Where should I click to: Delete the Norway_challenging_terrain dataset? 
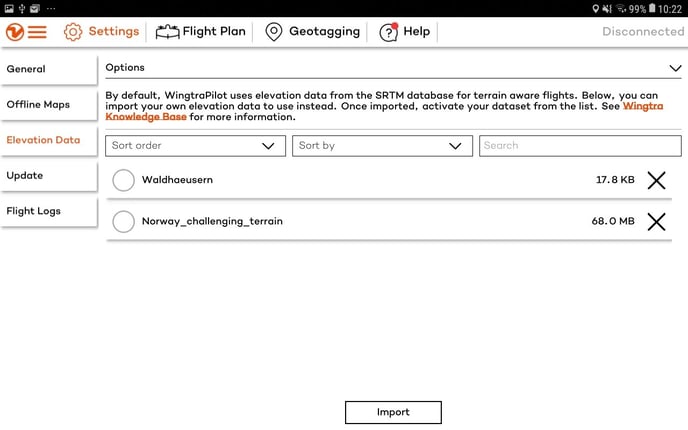[x=656, y=222]
